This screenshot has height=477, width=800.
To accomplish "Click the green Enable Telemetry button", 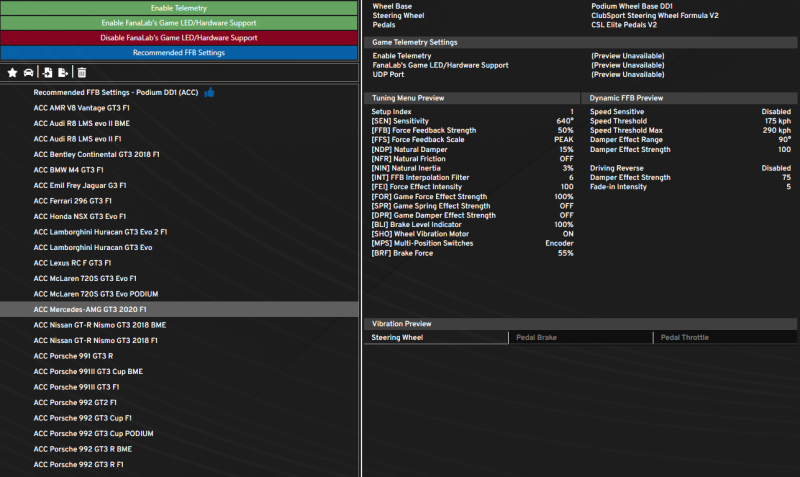I will tap(179, 8).
